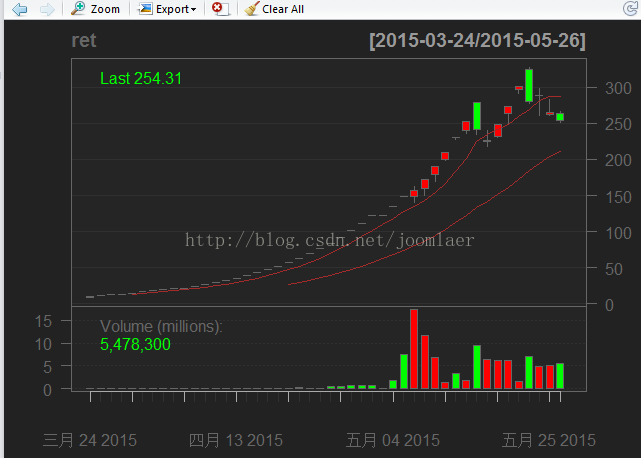Click the 'Last 254.31' label

click(x=141, y=79)
